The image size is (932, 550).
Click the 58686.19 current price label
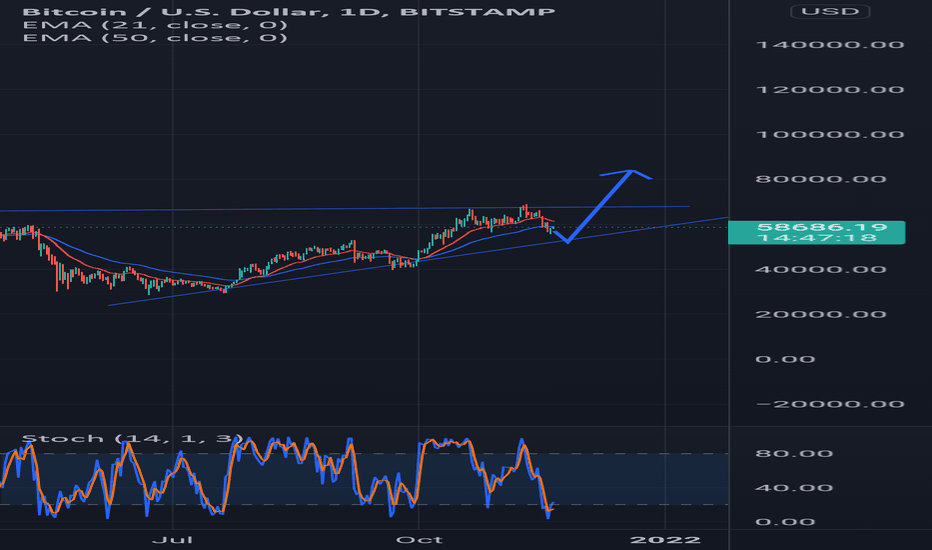click(822, 227)
